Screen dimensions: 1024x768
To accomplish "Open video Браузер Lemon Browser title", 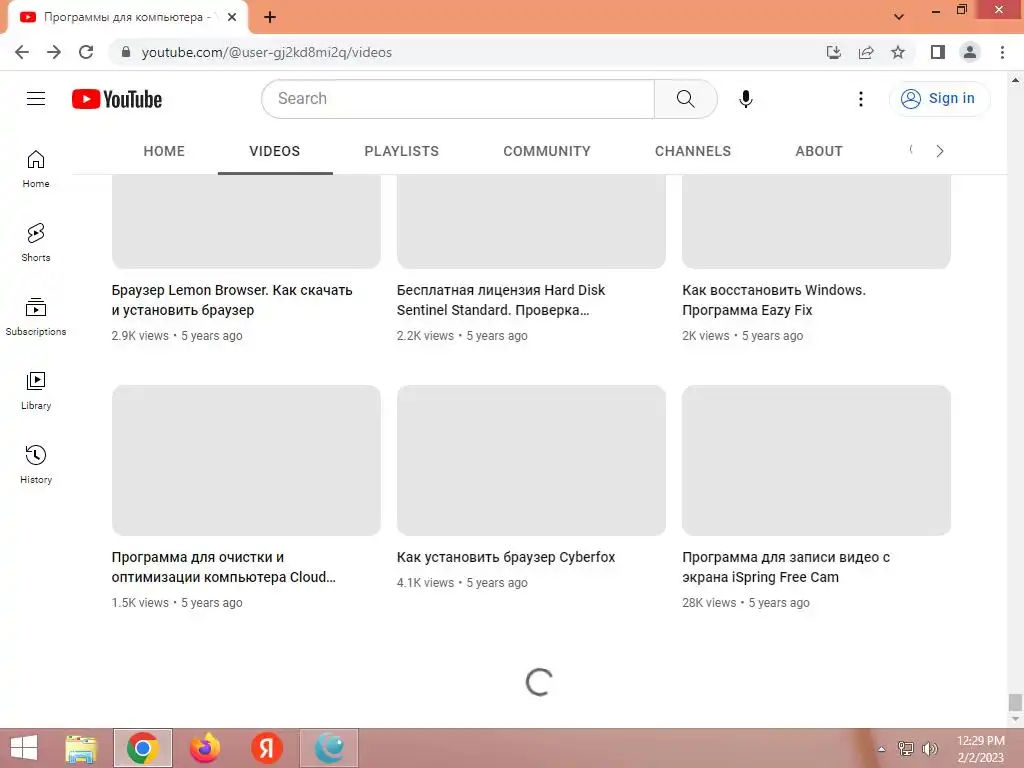I will (232, 300).
